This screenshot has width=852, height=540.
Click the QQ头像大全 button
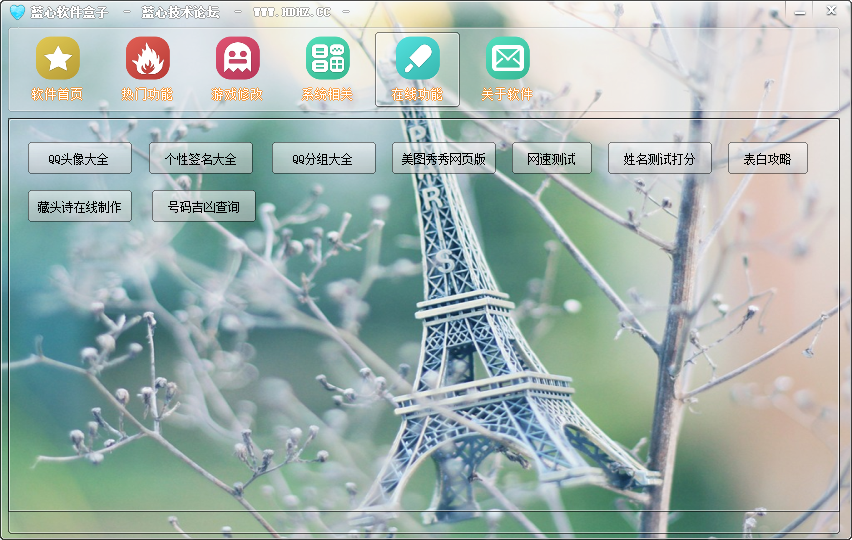[x=80, y=158]
